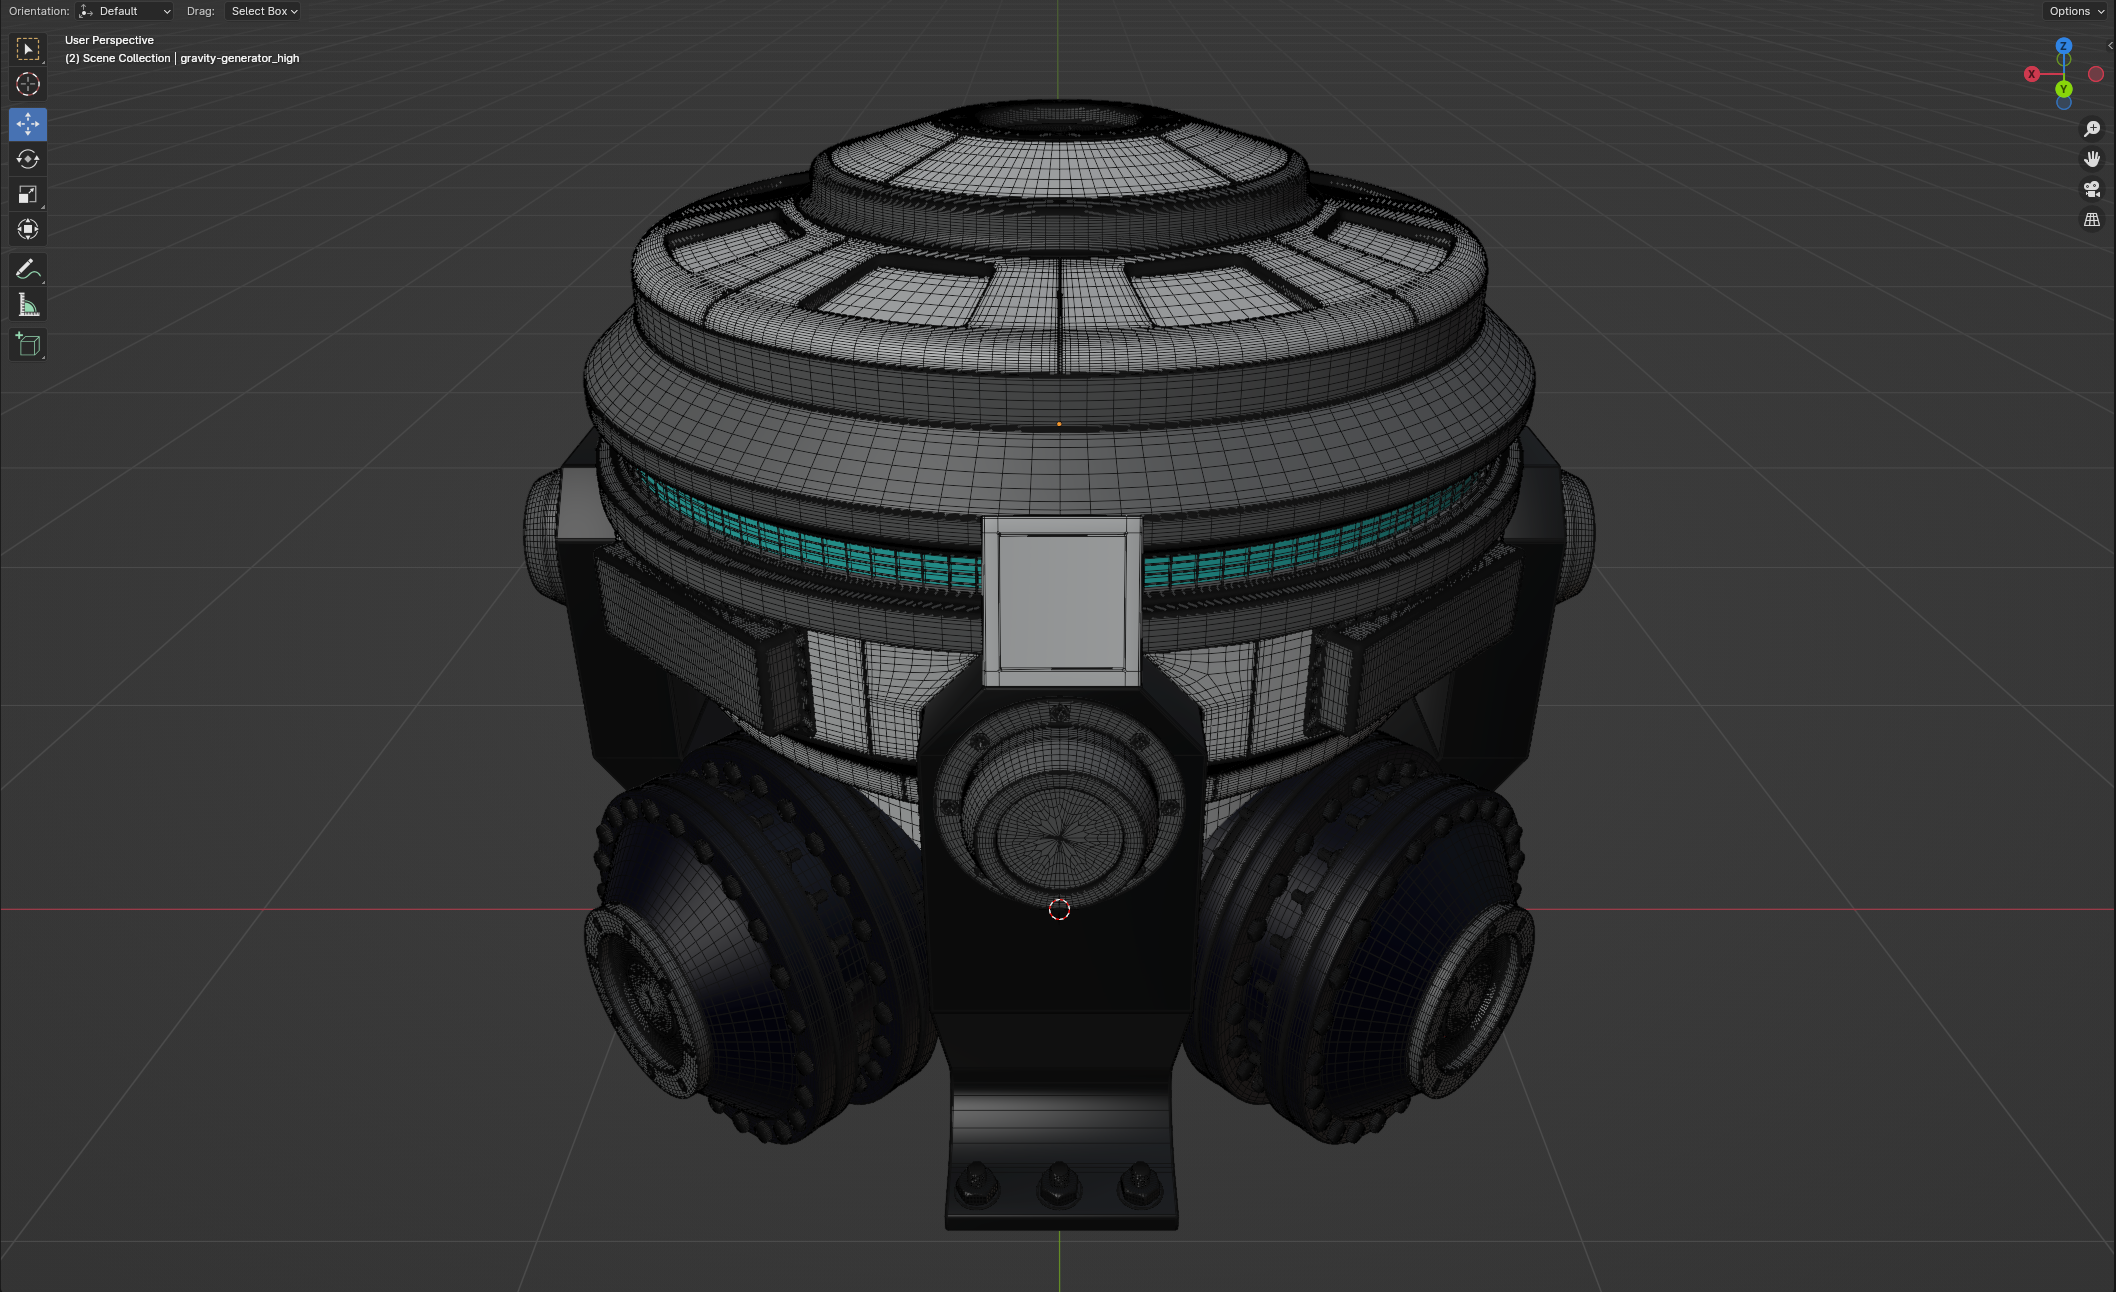Click the User Perspective label

pyautogui.click(x=109, y=40)
